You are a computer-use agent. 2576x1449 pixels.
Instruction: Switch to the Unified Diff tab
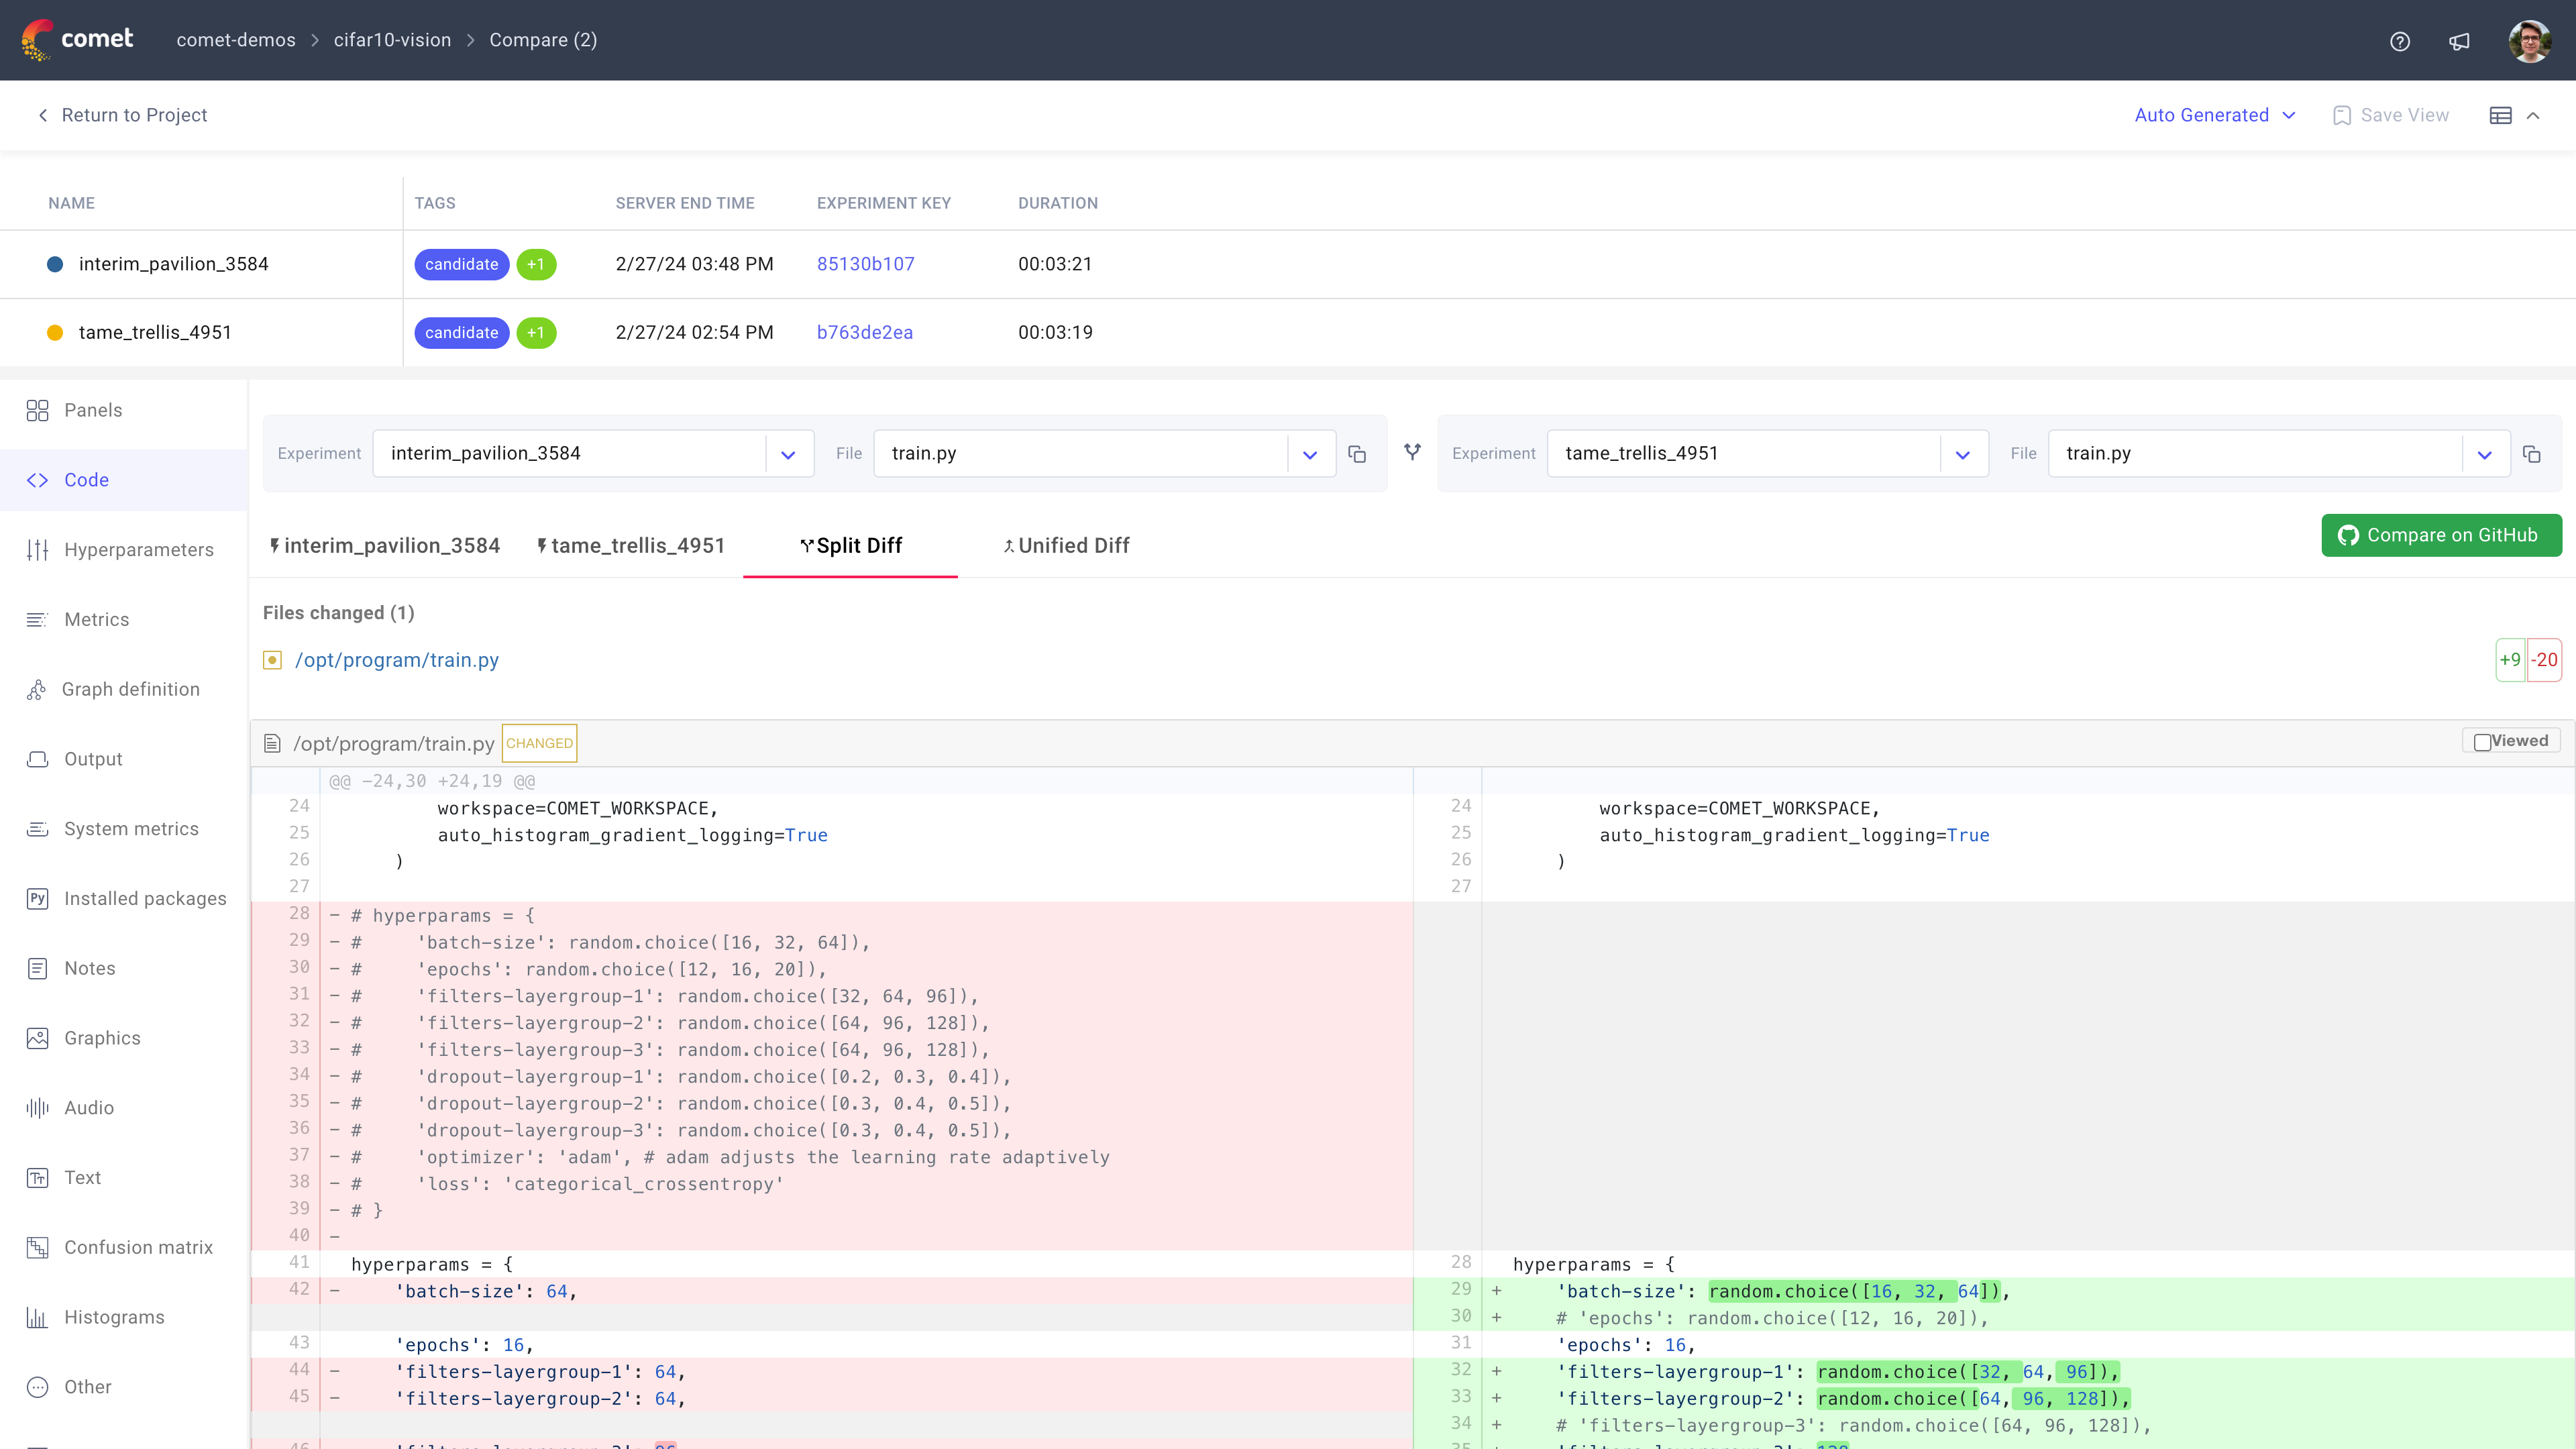tap(1065, 545)
